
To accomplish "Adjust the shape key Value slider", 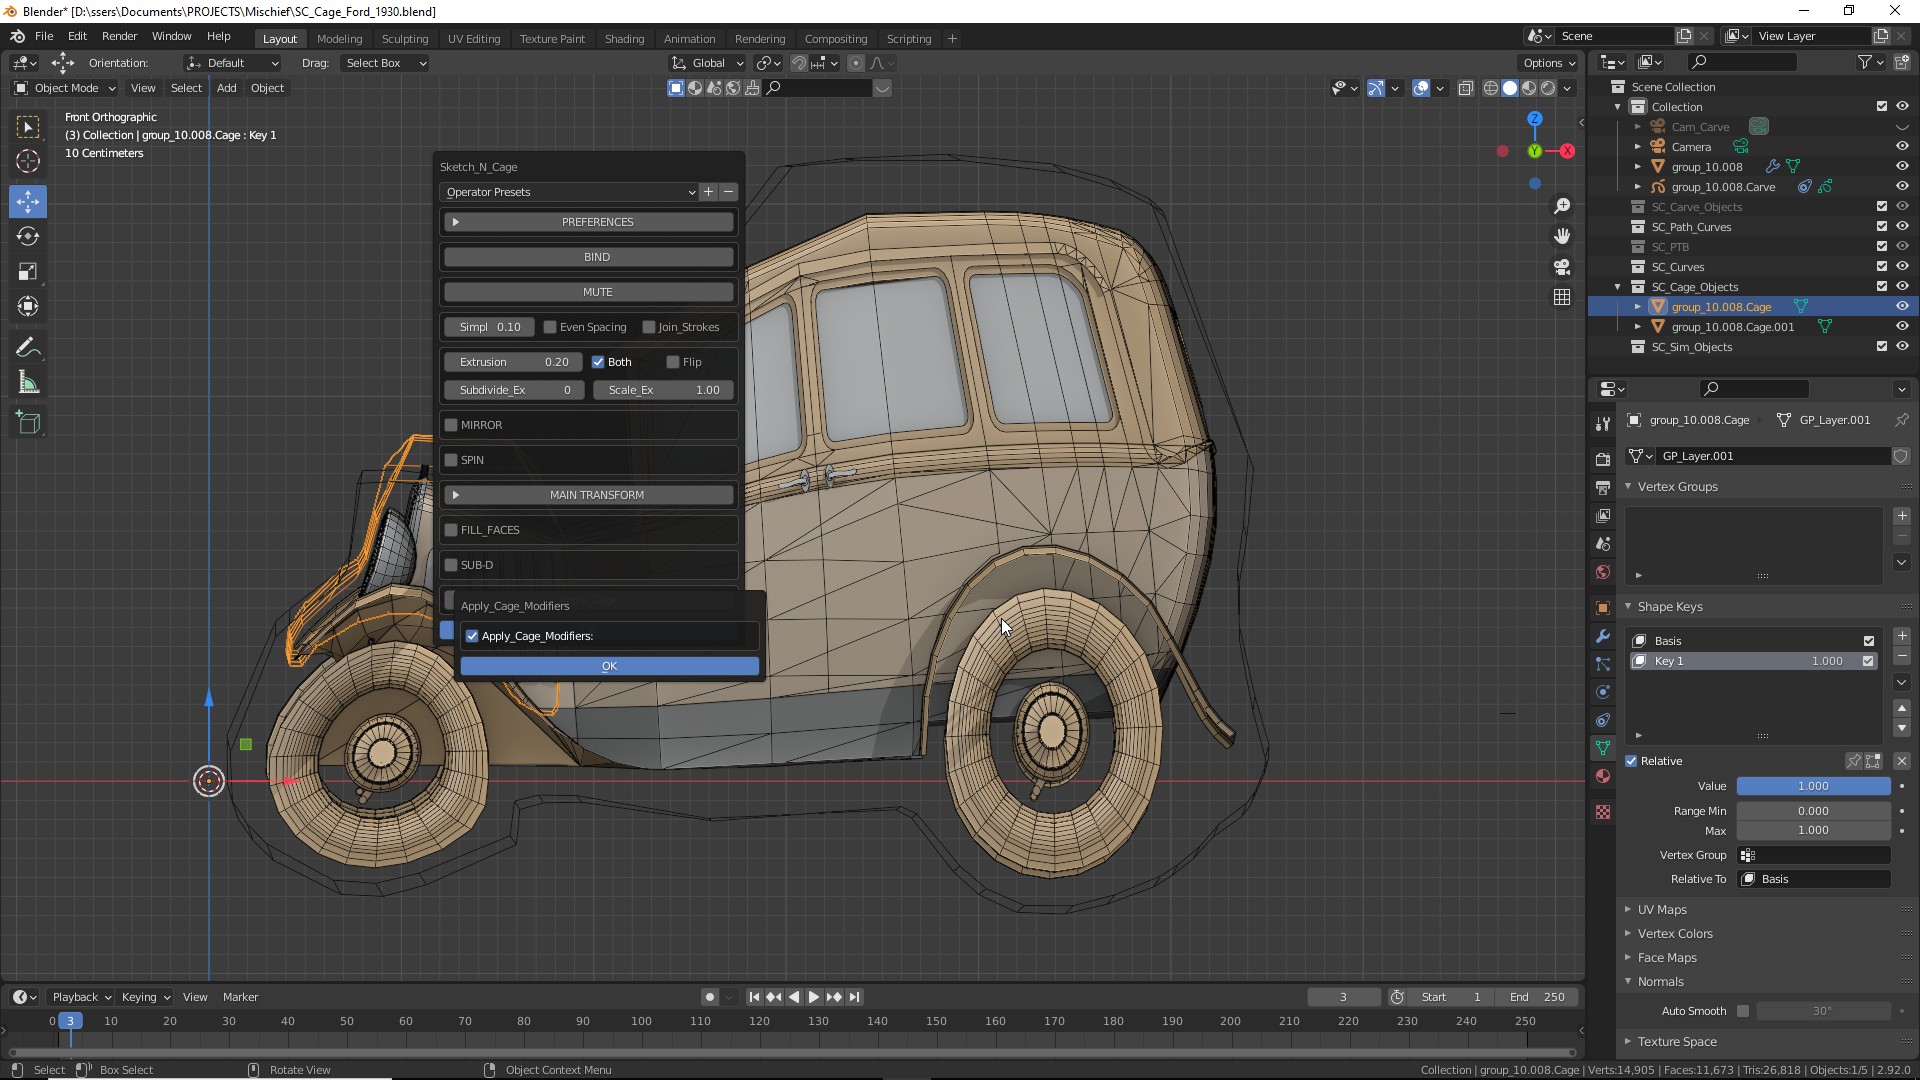I will (1813, 786).
